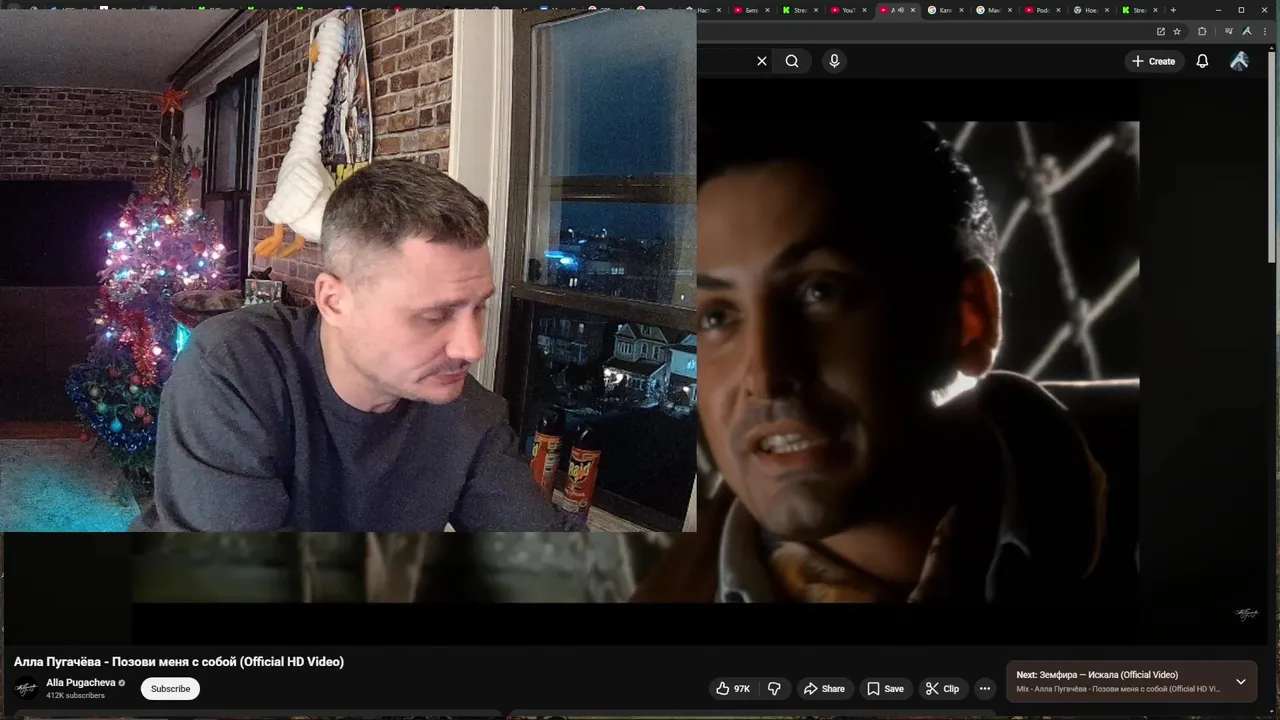Like the video with 97K thumbs up

733,688
